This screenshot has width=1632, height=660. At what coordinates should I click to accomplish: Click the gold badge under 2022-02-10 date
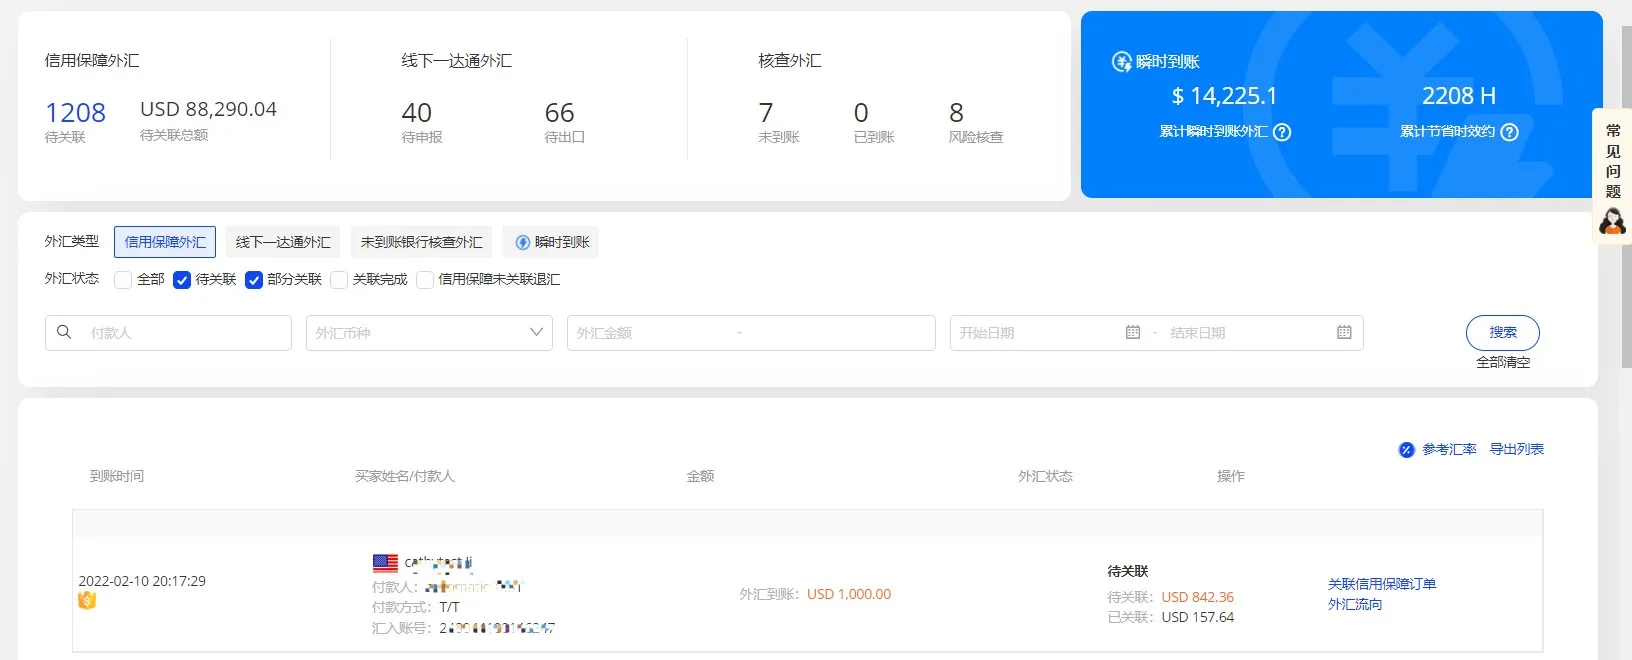click(87, 600)
